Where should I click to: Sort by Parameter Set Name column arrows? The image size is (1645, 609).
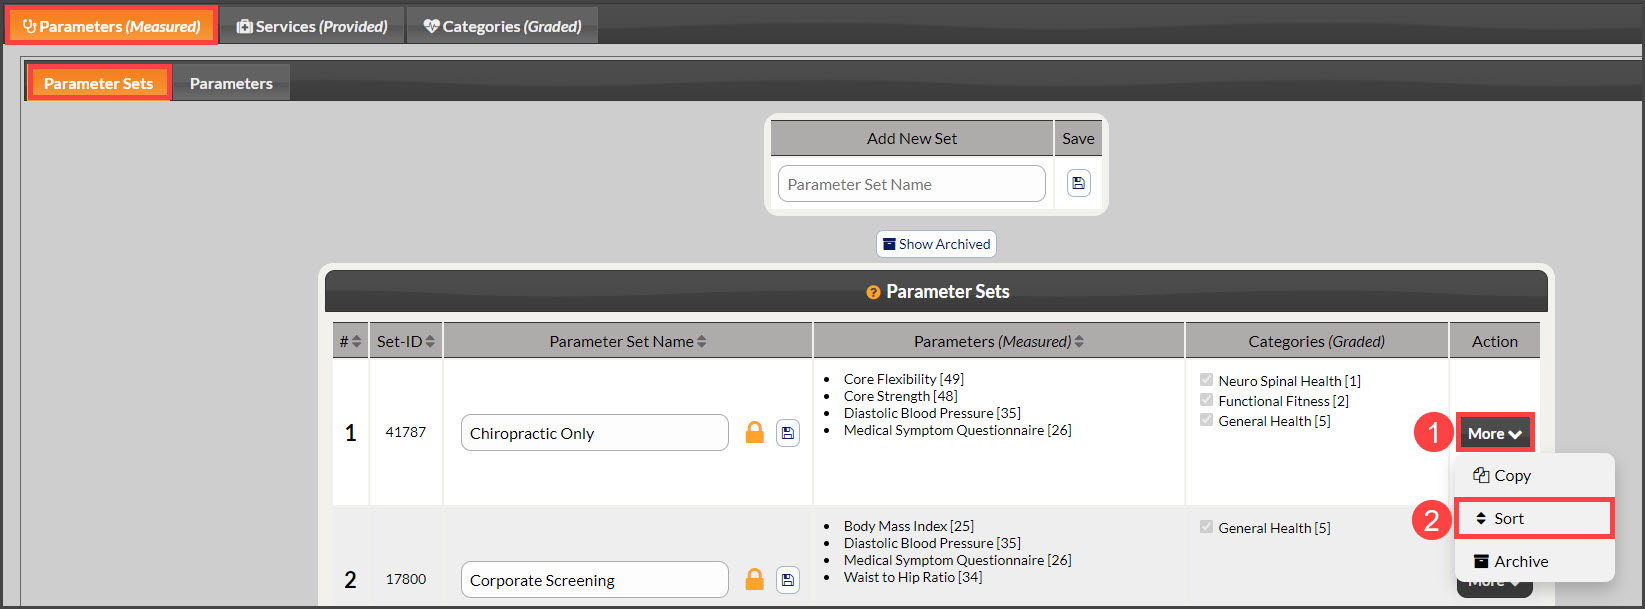702,341
